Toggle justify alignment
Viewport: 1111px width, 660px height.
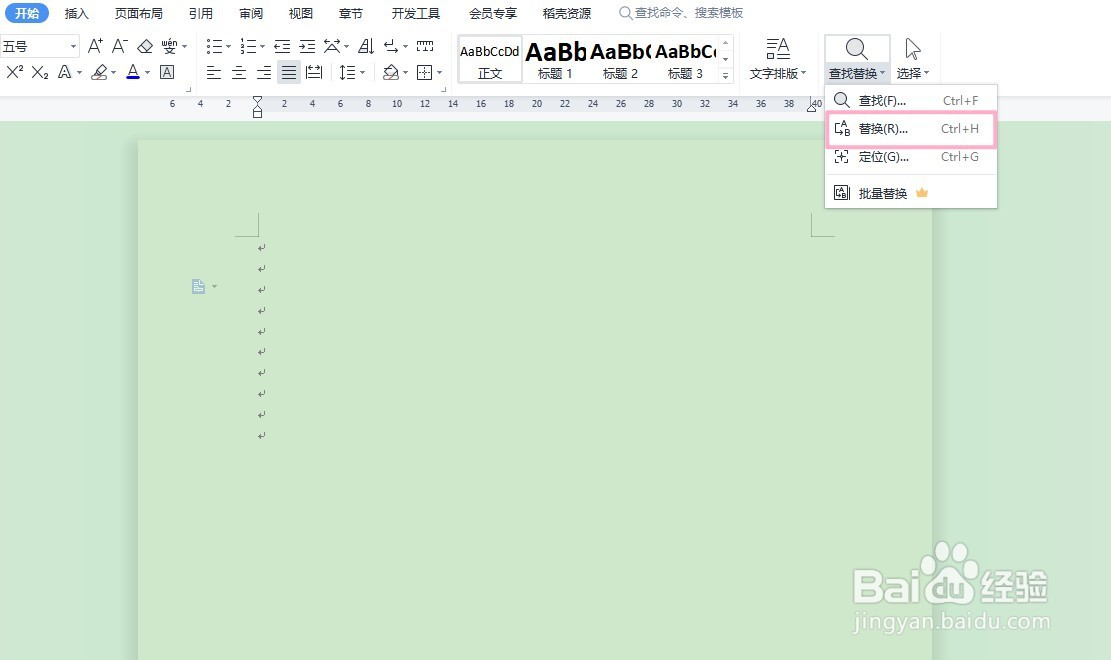click(288, 72)
